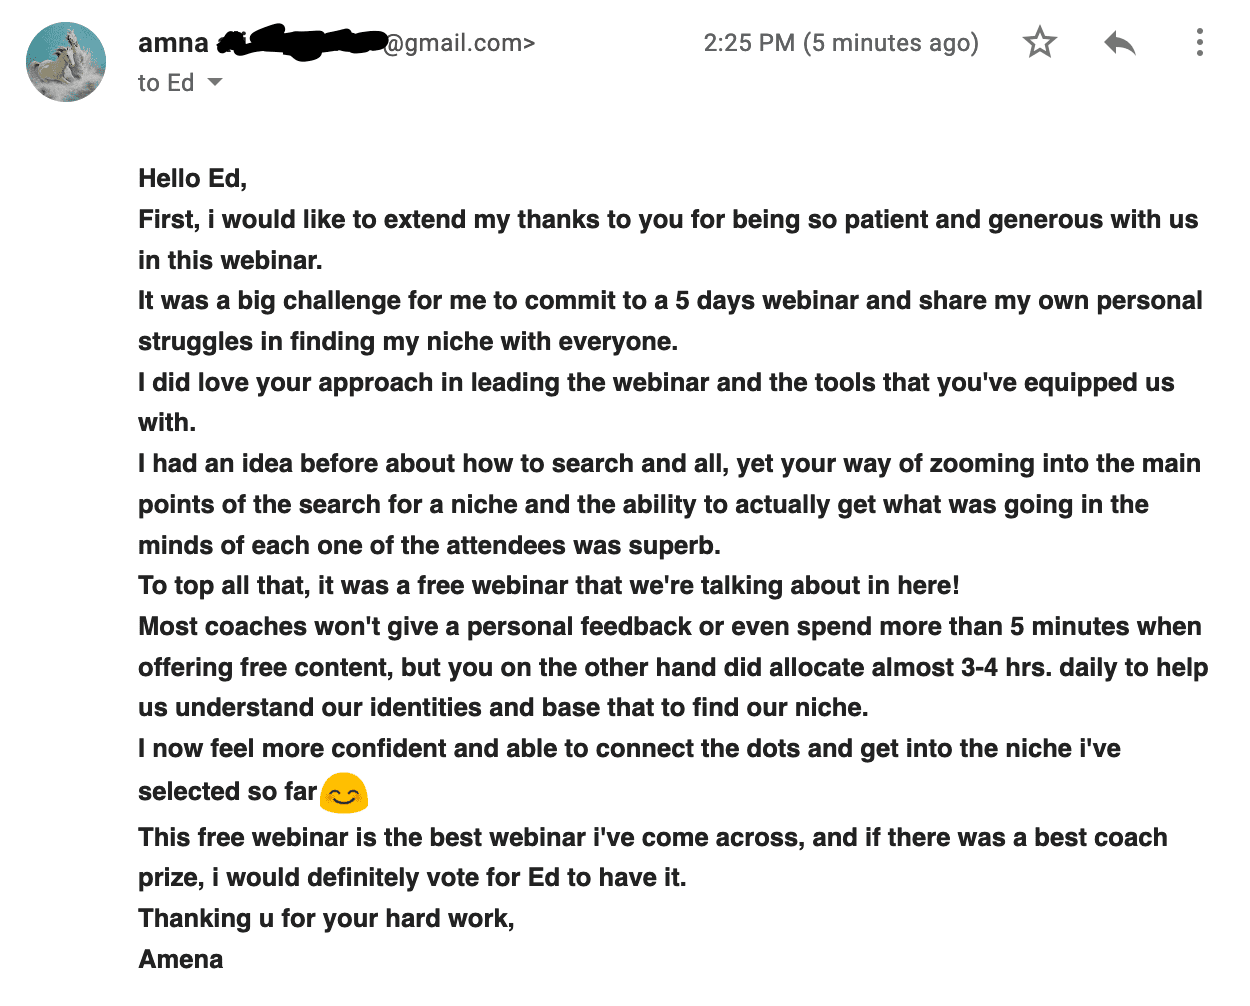This screenshot has height=1006, width=1250.
Task: Click the "to Ed" recipient text
Action: click(x=166, y=83)
